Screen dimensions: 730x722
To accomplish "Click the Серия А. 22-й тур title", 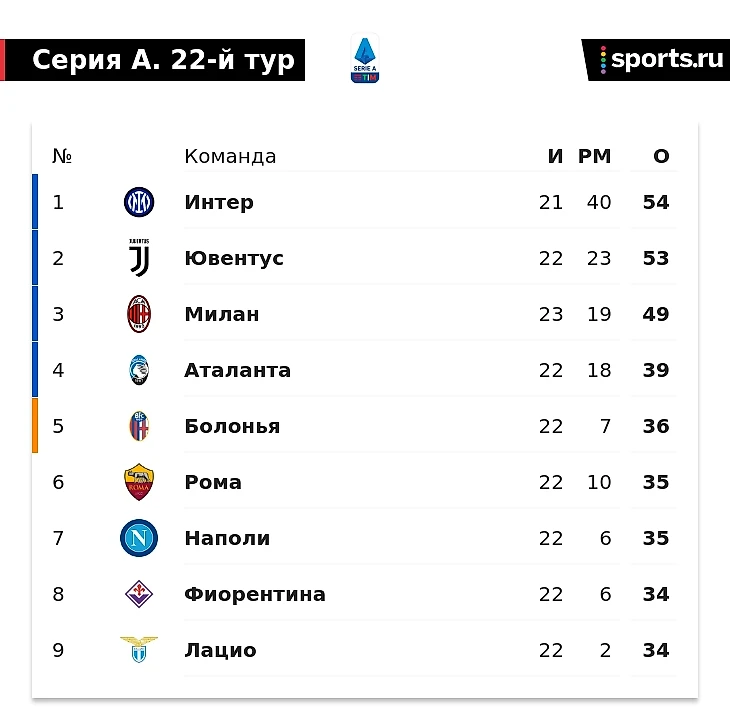I will tap(163, 60).
